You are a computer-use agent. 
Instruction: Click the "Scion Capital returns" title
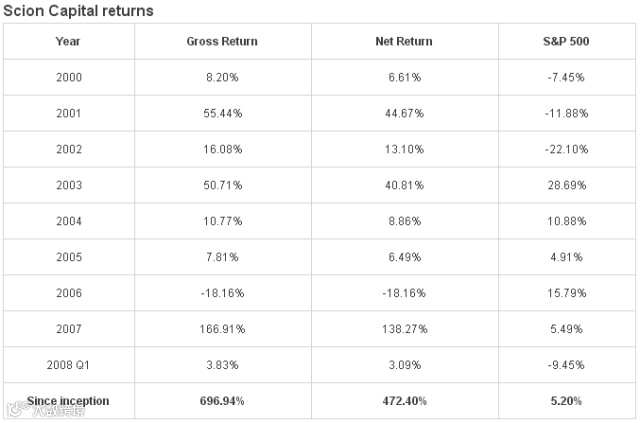coord(79,10)
